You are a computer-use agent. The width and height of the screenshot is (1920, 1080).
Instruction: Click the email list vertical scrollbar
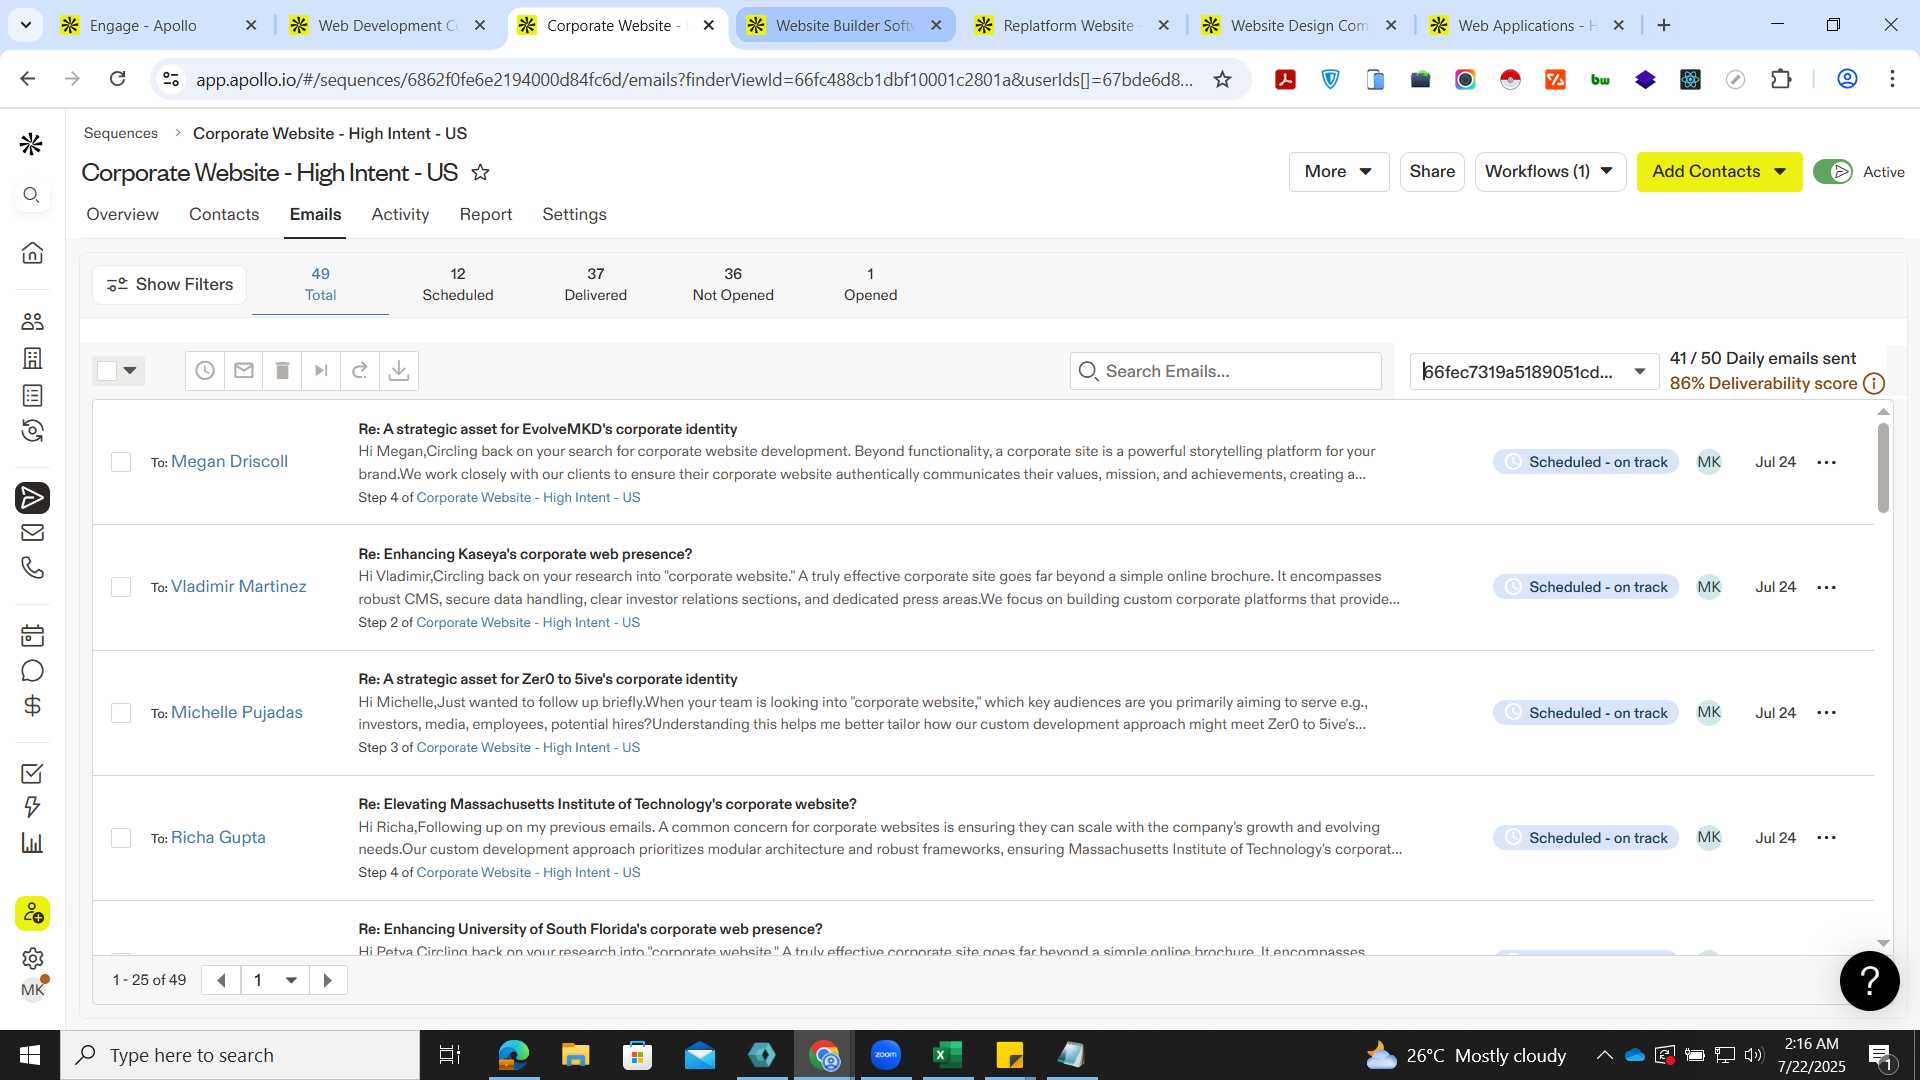point(1883,468)
